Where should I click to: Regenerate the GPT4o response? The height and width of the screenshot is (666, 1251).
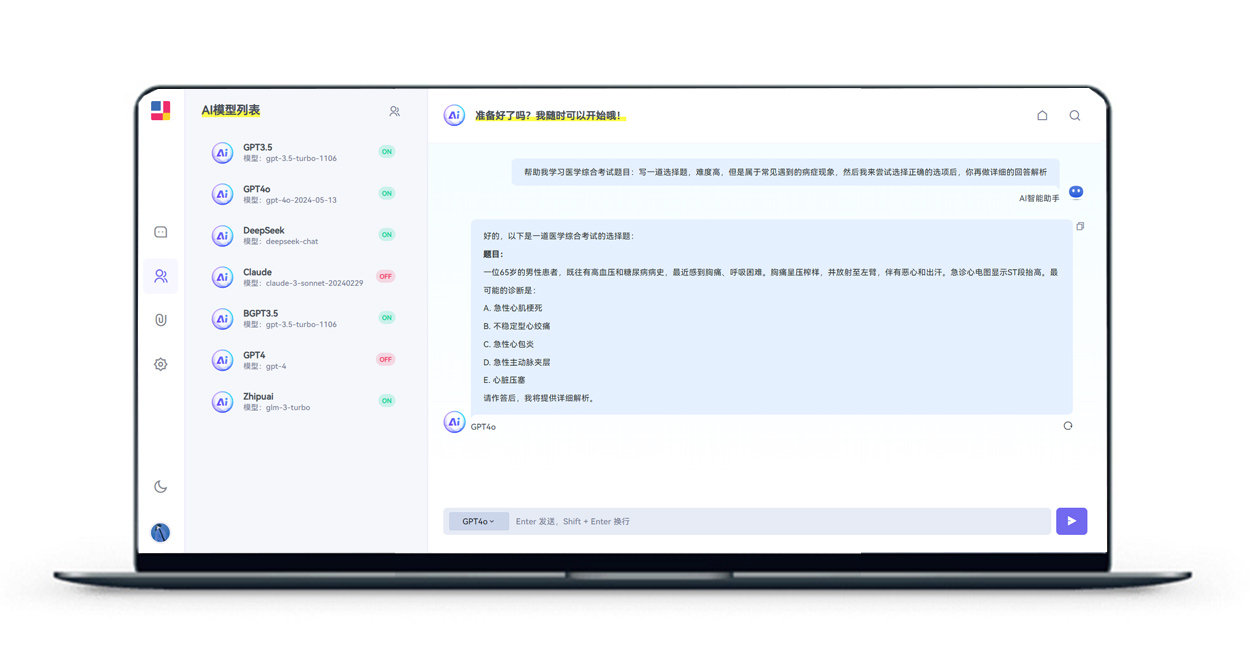point(1067,426)
